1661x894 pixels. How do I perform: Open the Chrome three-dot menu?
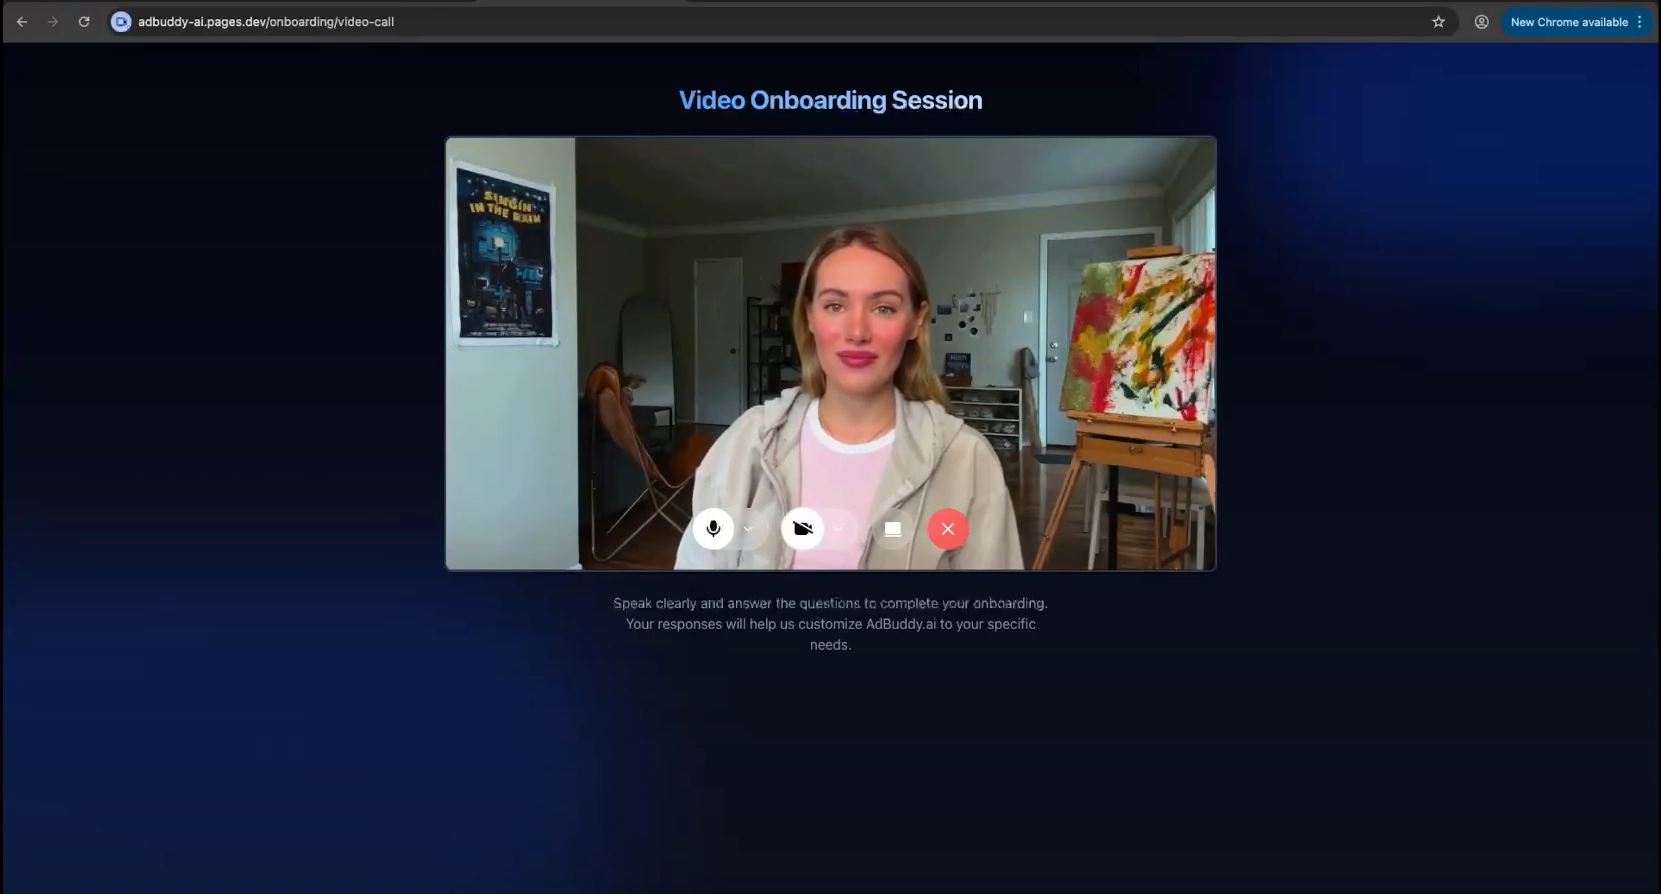pyautogui.click(x=1640, y=22)
